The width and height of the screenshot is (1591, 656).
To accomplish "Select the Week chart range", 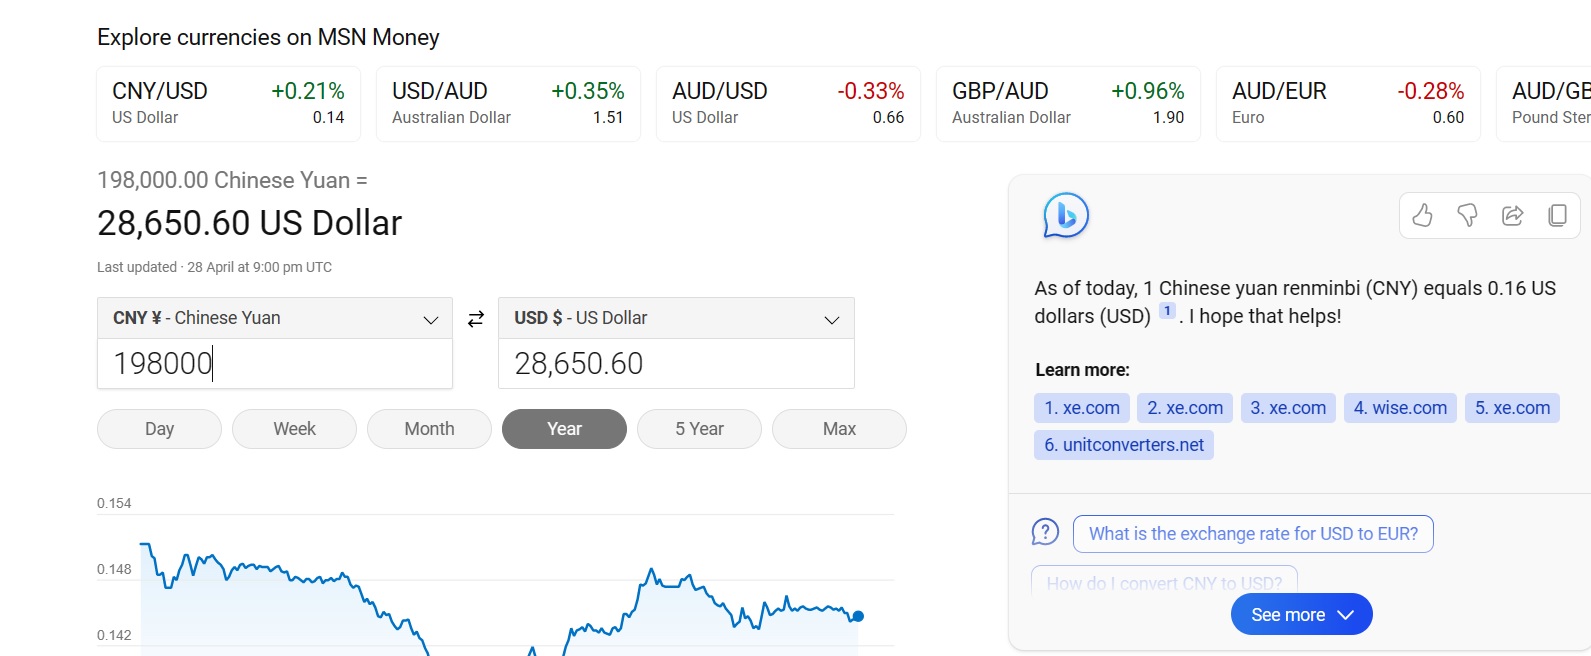I will tap(294, 429).
